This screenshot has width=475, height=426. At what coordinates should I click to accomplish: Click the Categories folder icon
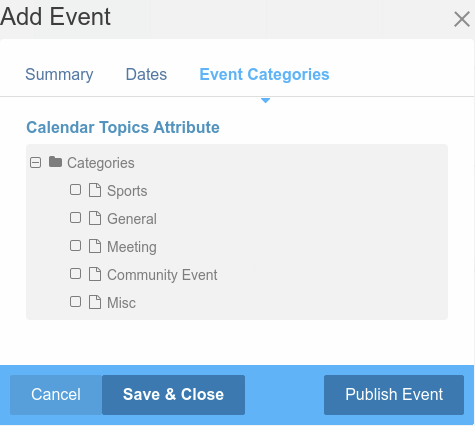tap(55, 162)
